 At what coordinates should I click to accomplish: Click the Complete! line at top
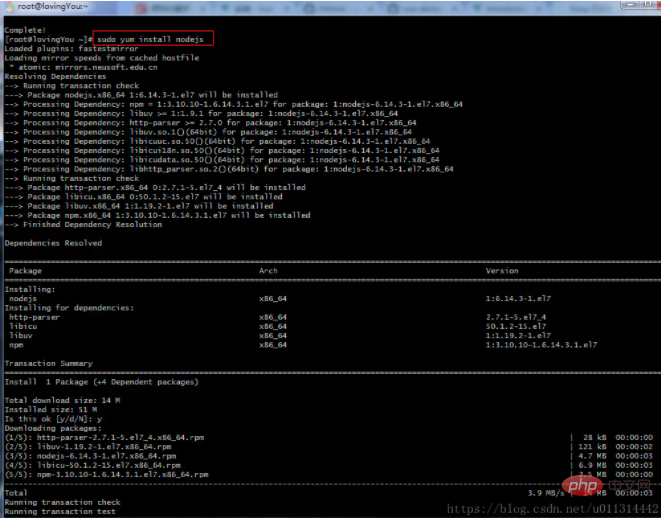pos(25,30)
